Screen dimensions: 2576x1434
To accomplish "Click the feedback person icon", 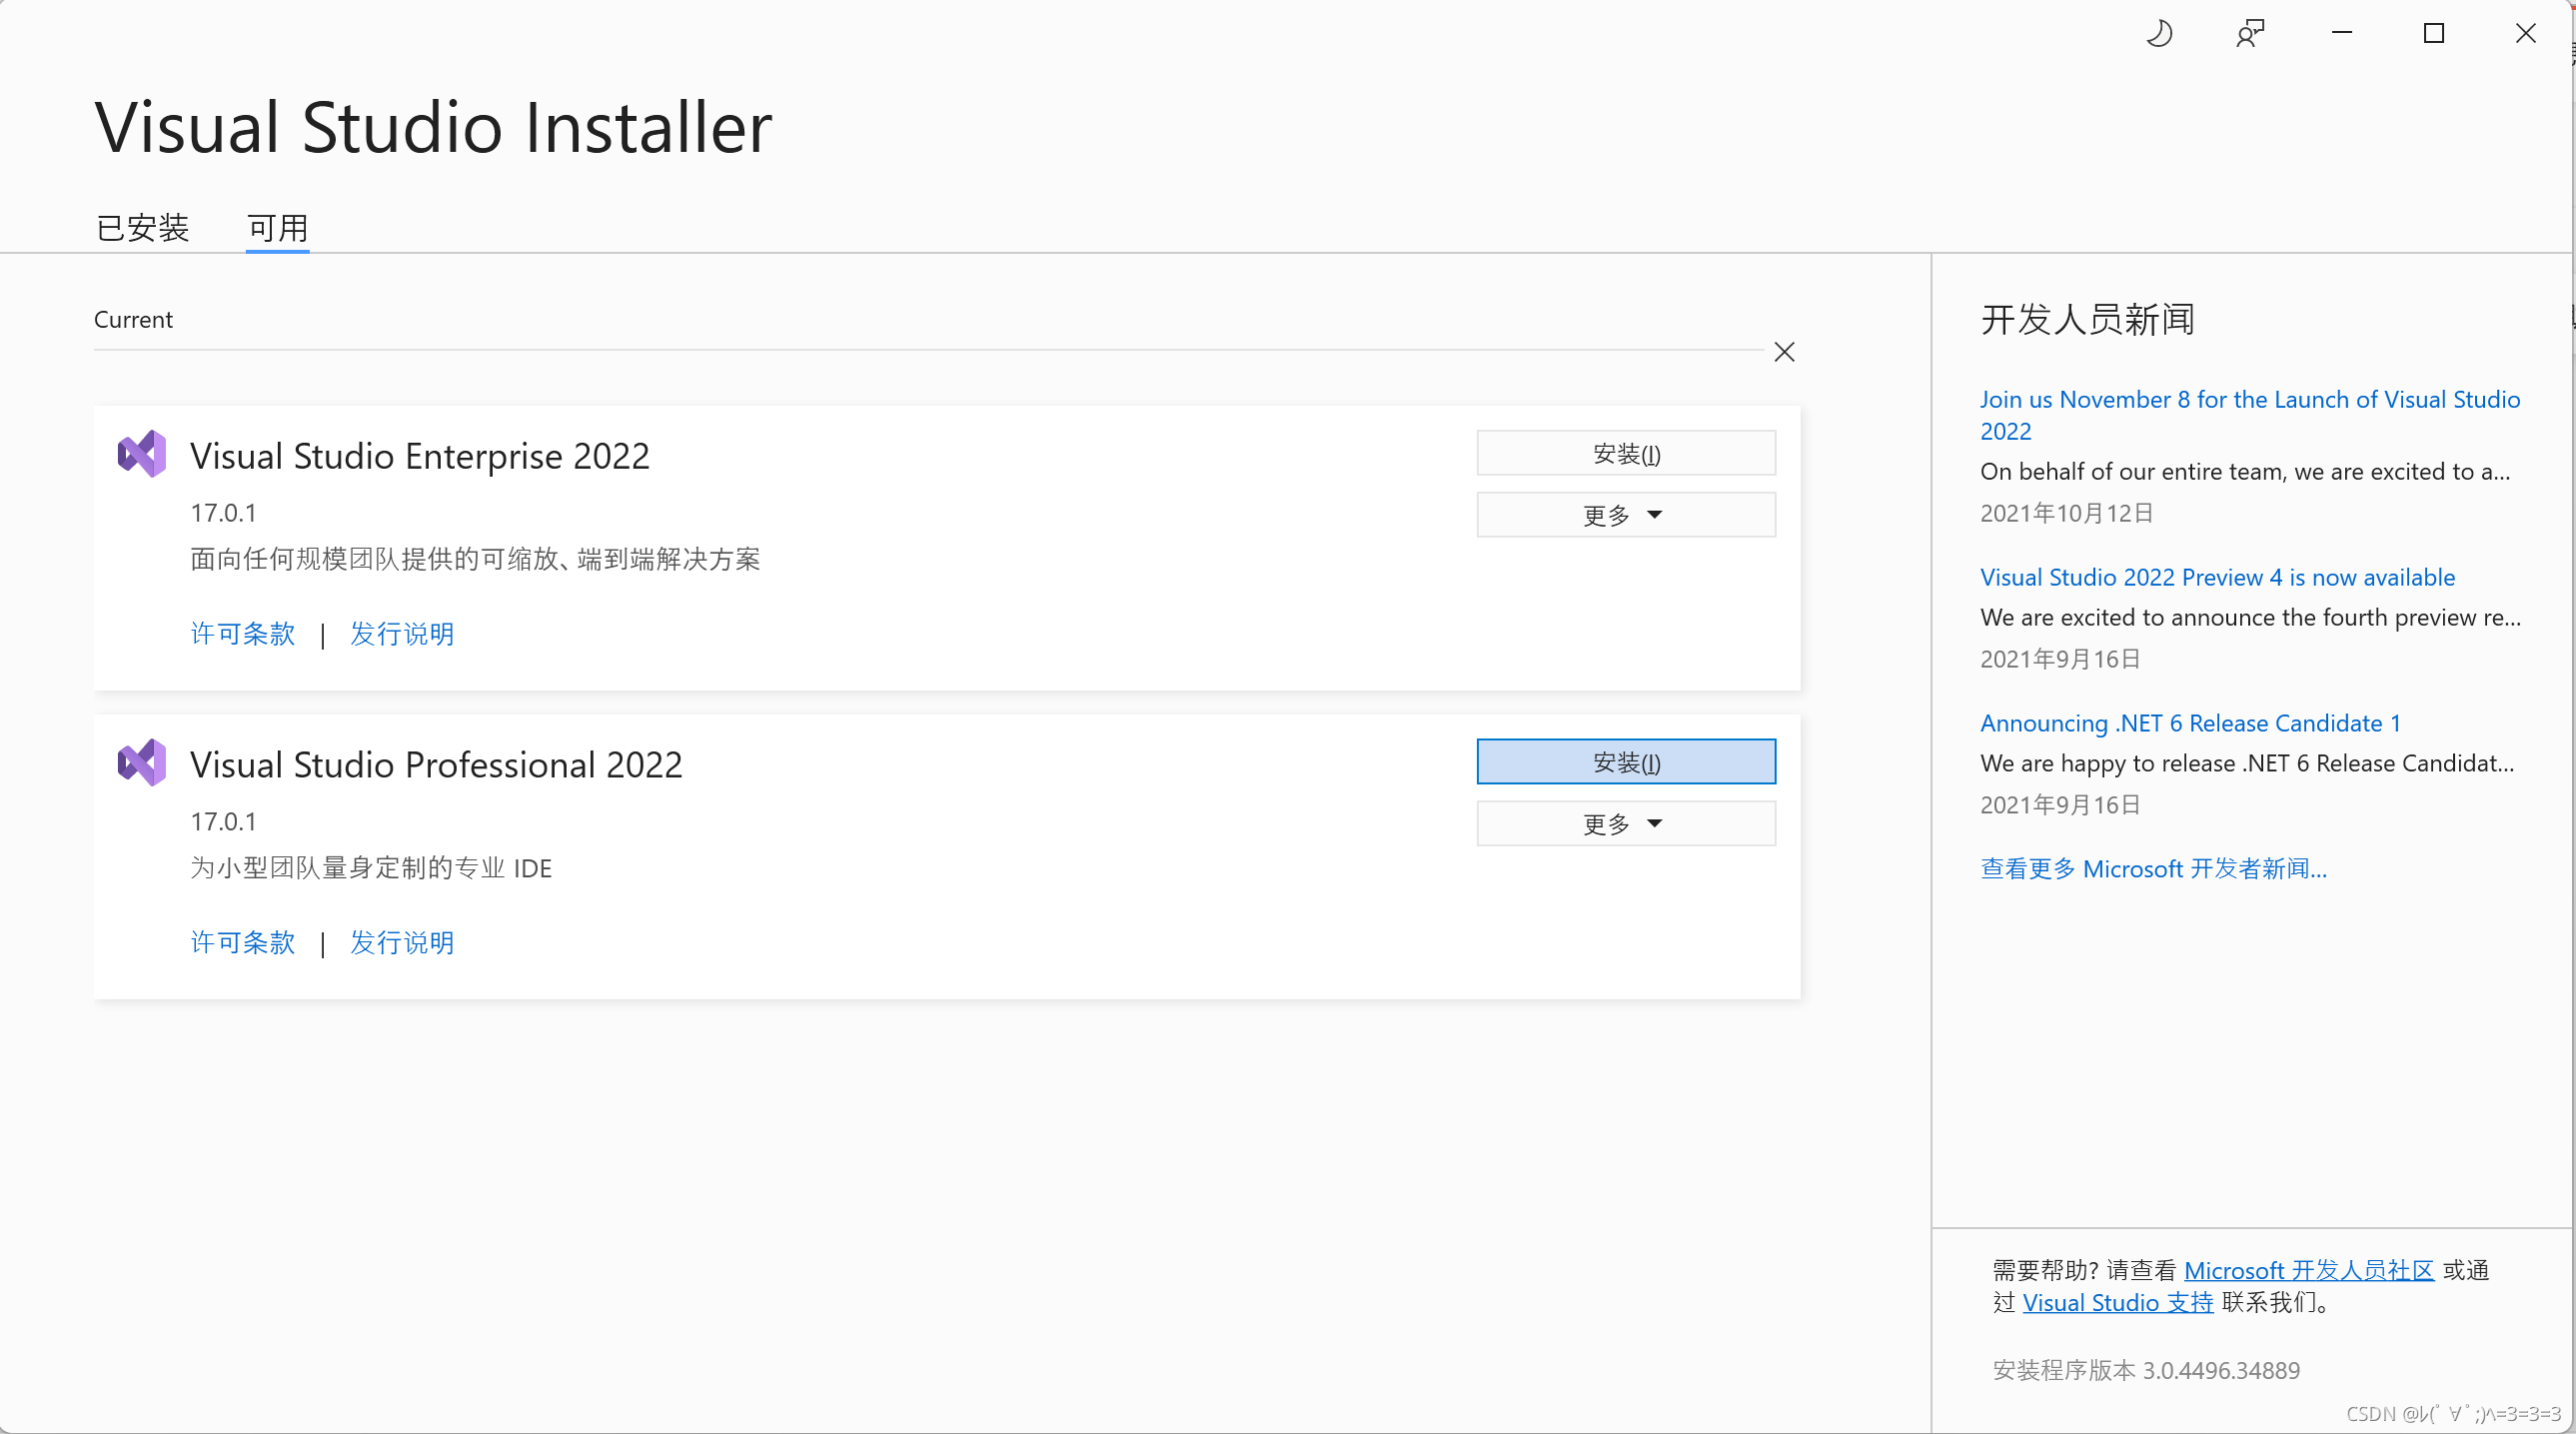I will coord(2250,34).
